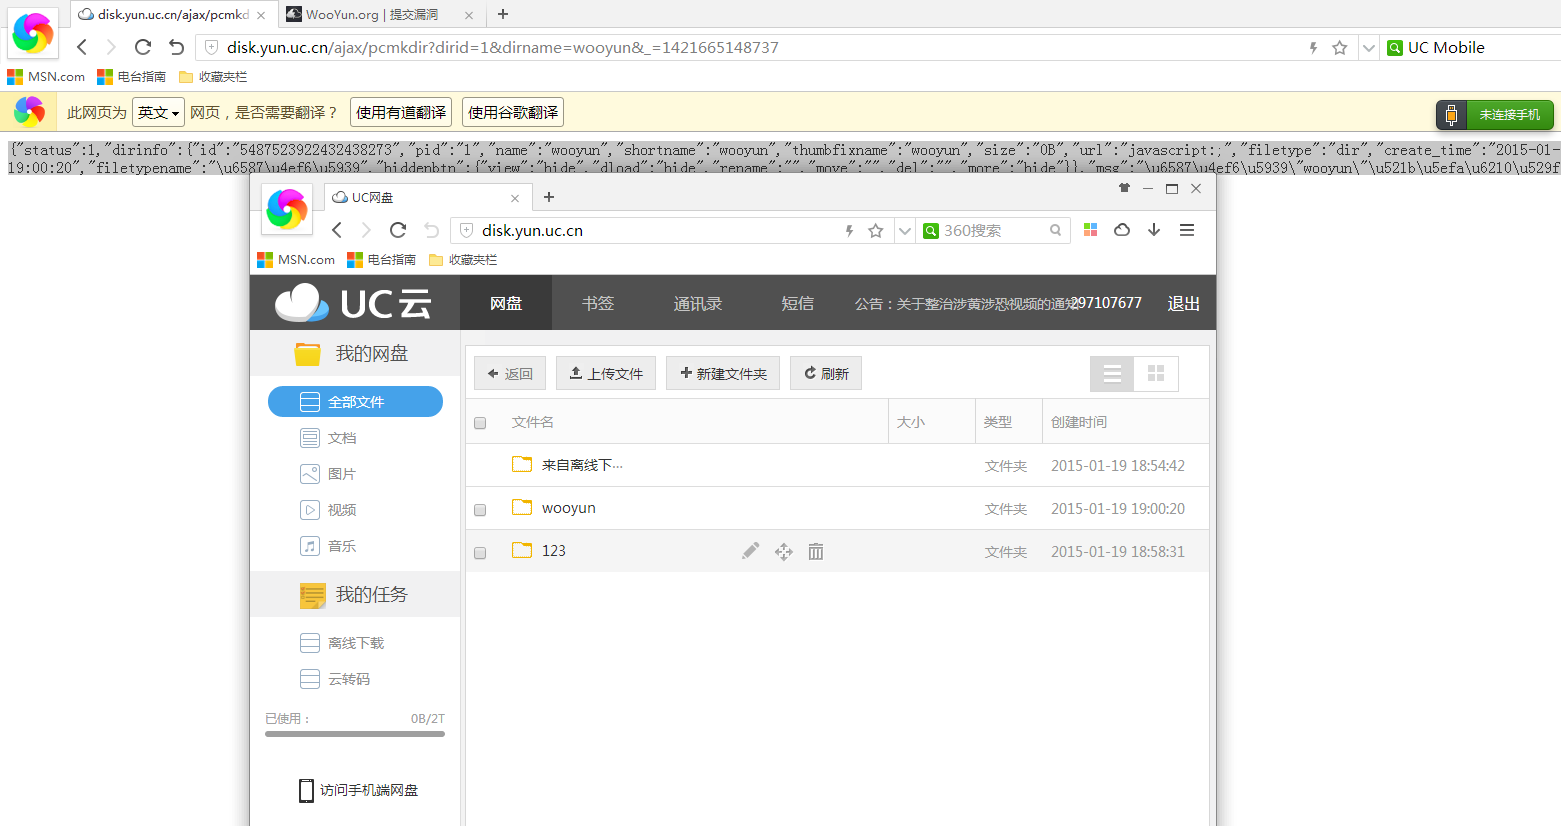Expand outer address bar history dropdown
The height and width of the screenshot is (826, 1561).
click(1369, 47)
